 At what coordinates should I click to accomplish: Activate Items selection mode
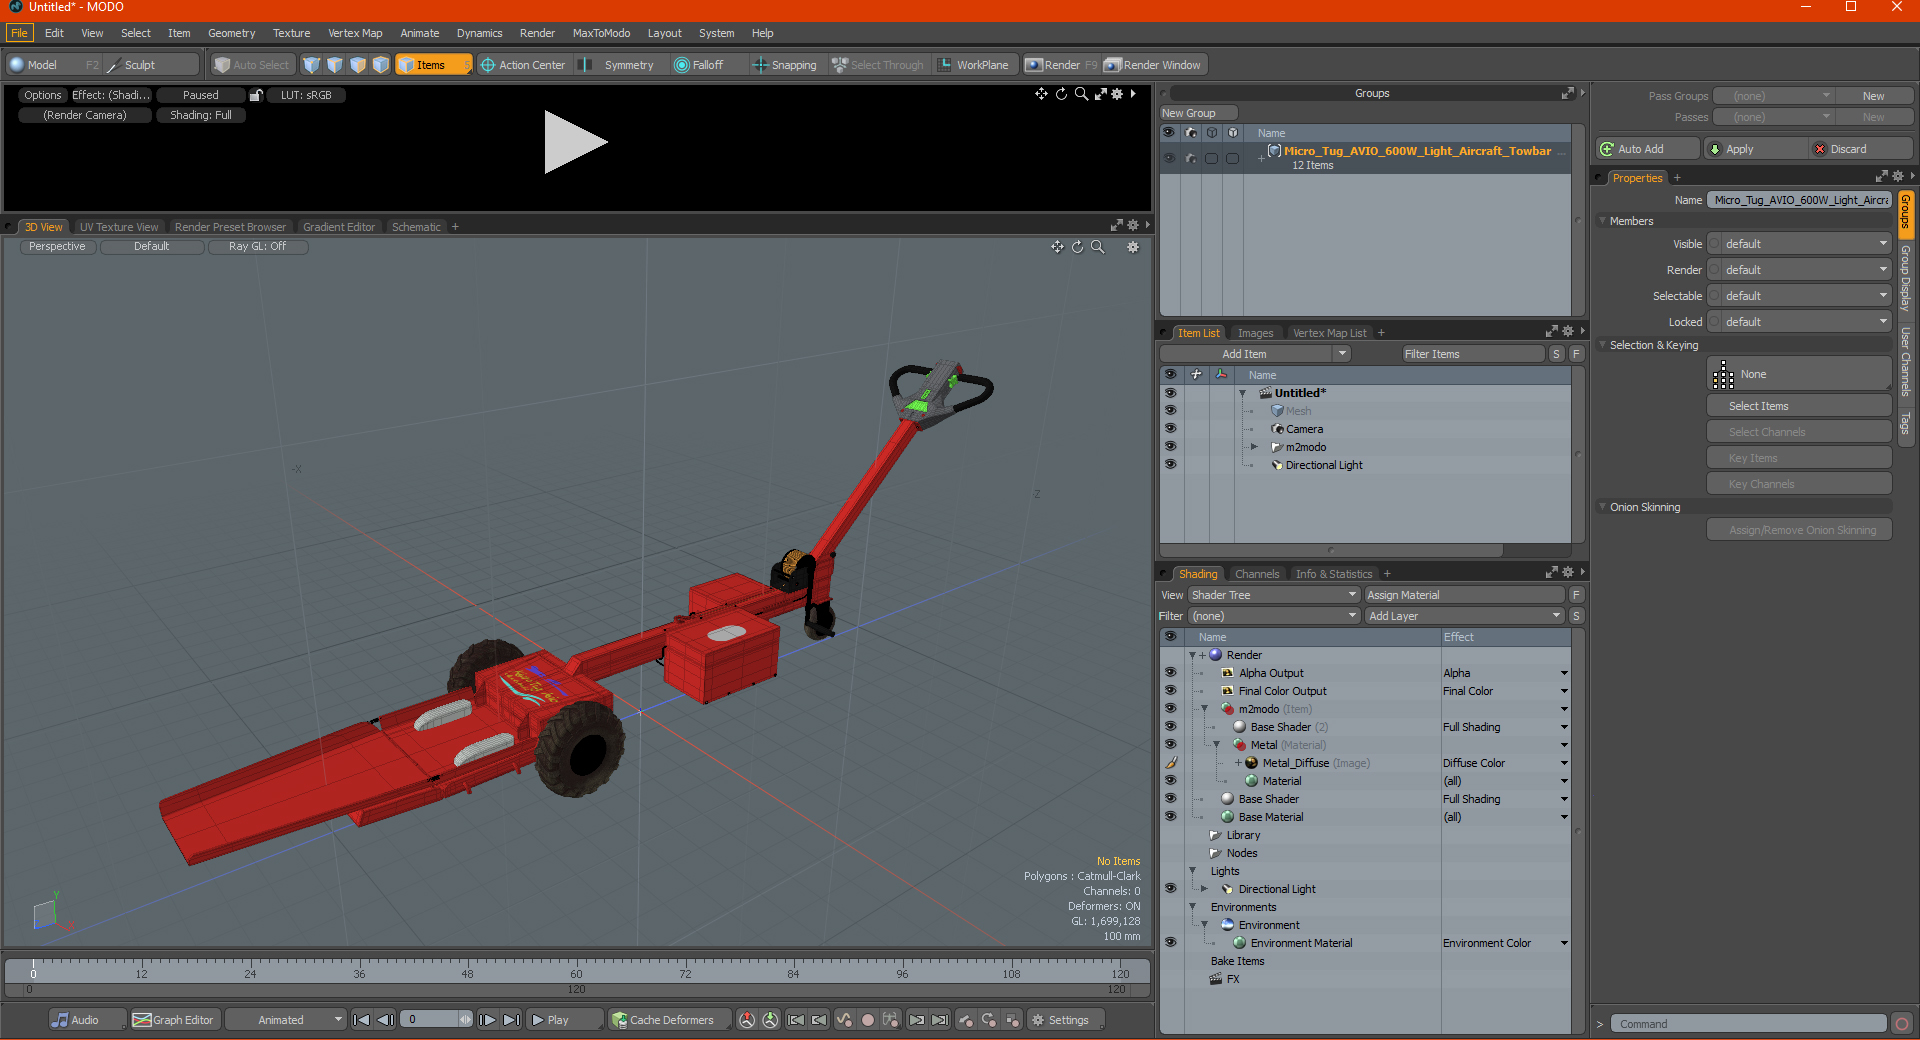[x=433, y=65]
